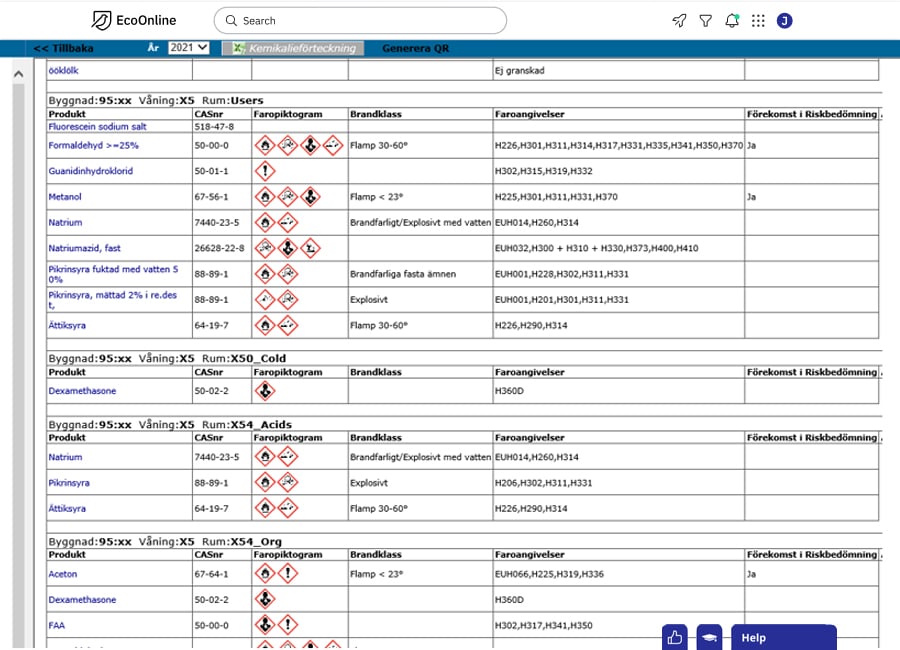Viewport: 900px width, 650px height.
Task: Click the scroll-up arrow on left scrollbar
Action: pyautogui.click(x=17, y=73)
